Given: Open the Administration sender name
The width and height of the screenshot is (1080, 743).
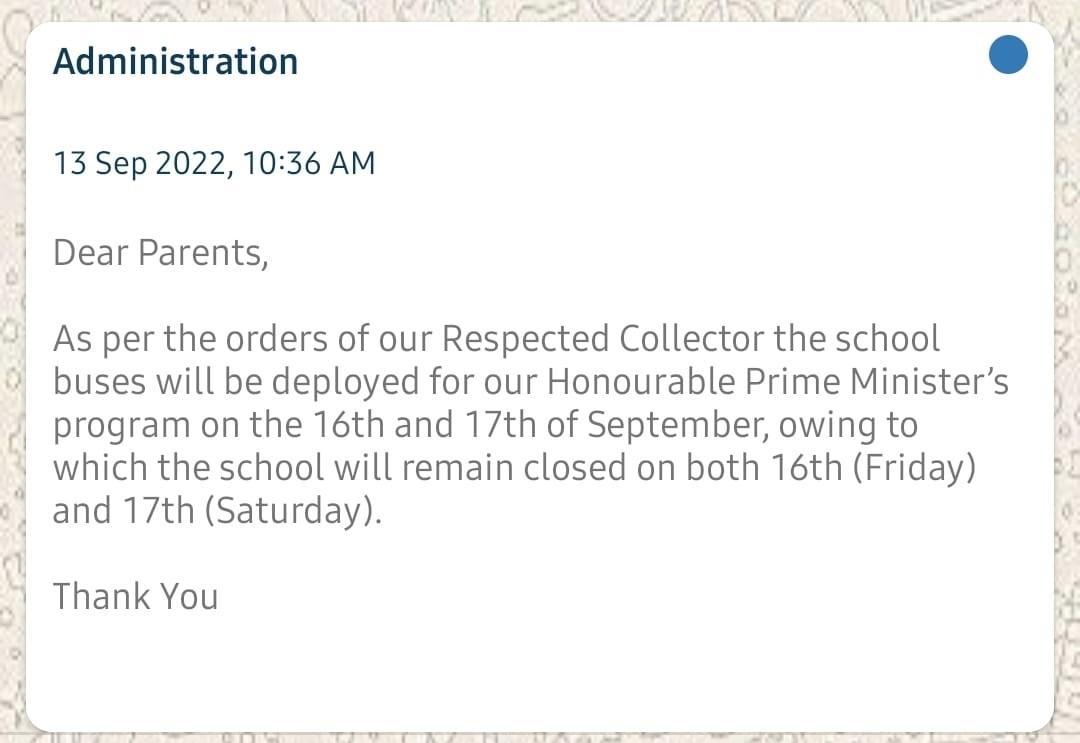Looking at the screenshot, I should click(x=175, y=61).
